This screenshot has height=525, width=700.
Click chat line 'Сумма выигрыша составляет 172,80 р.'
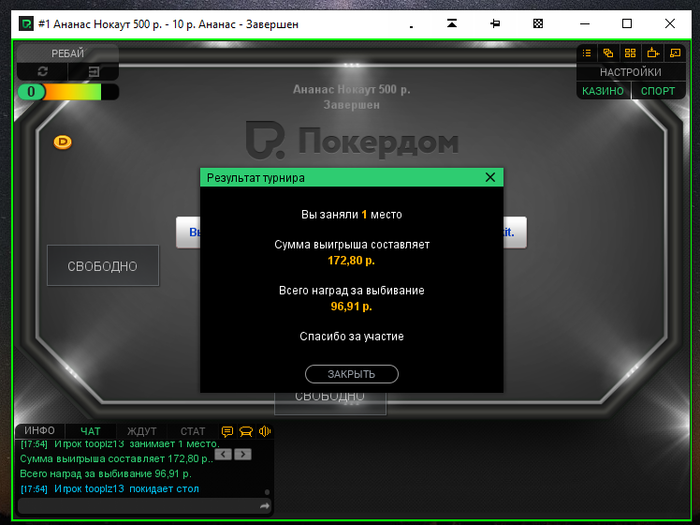(117, 459)
